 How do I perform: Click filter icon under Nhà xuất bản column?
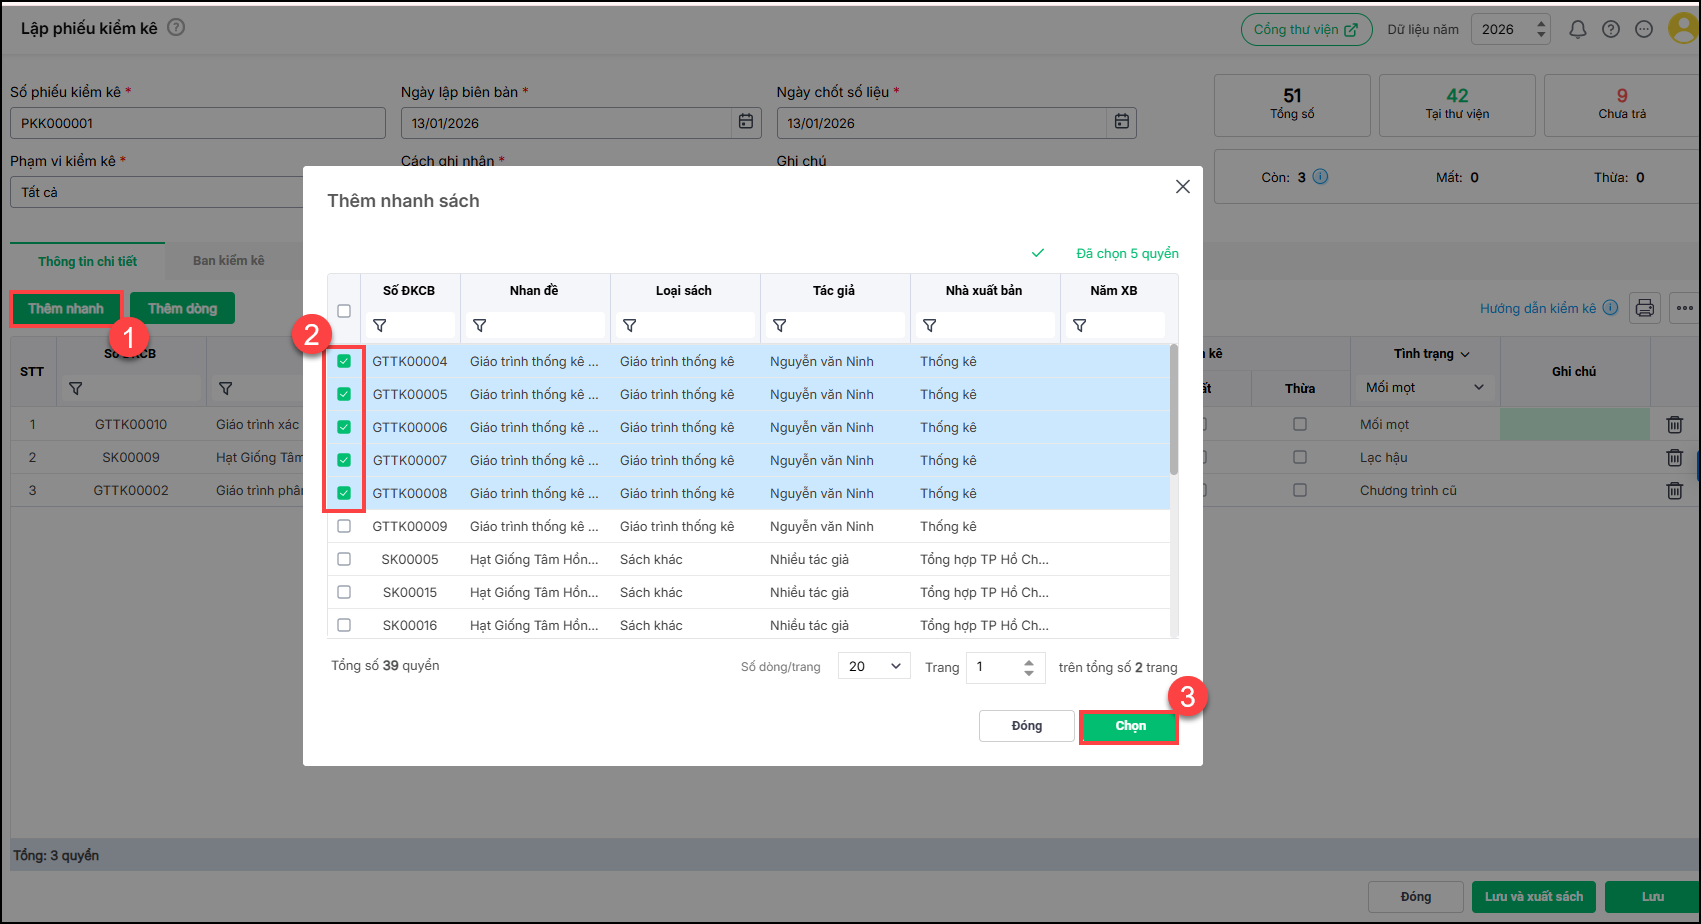pos(930,326)
